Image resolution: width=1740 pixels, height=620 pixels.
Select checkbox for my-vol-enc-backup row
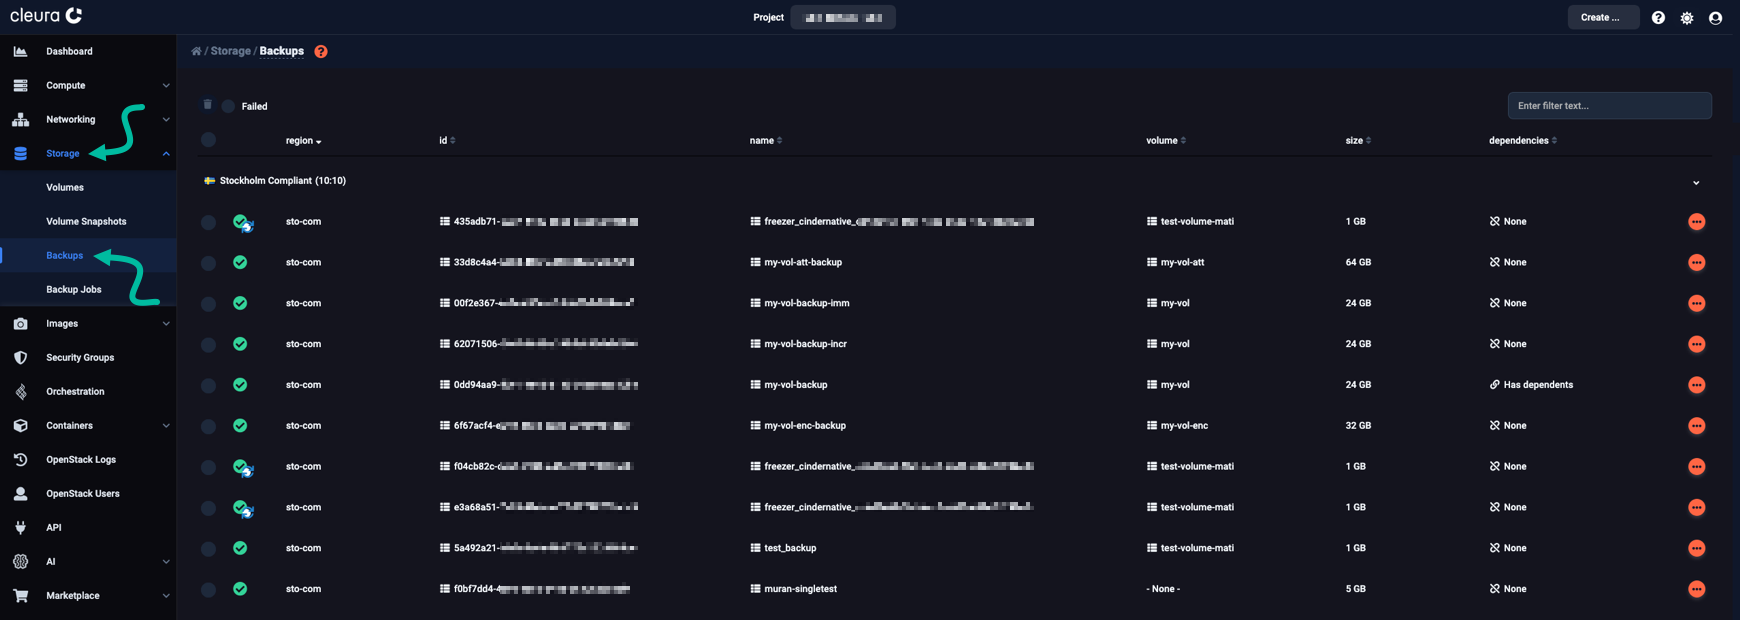pyautogui.click(x=208, y=427)
